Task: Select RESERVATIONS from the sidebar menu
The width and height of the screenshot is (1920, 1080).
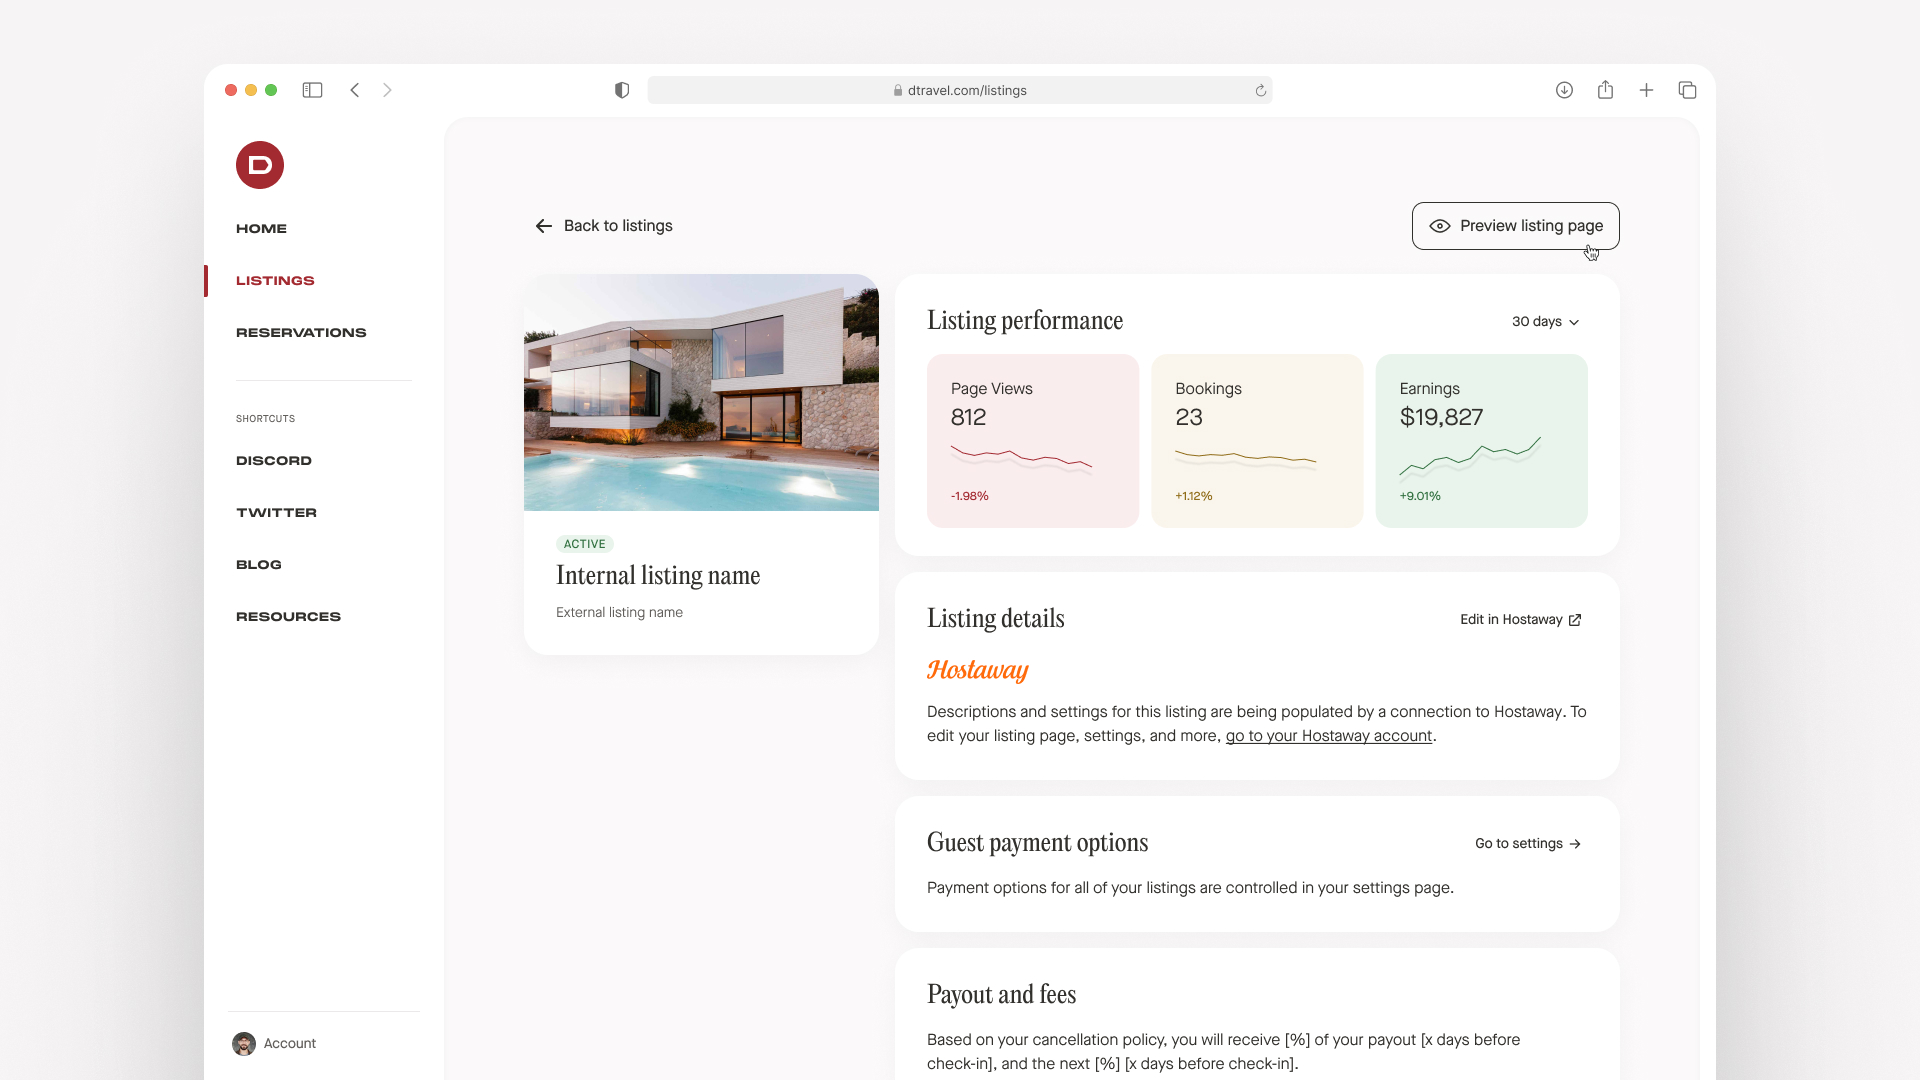Action: click(301, 332)
